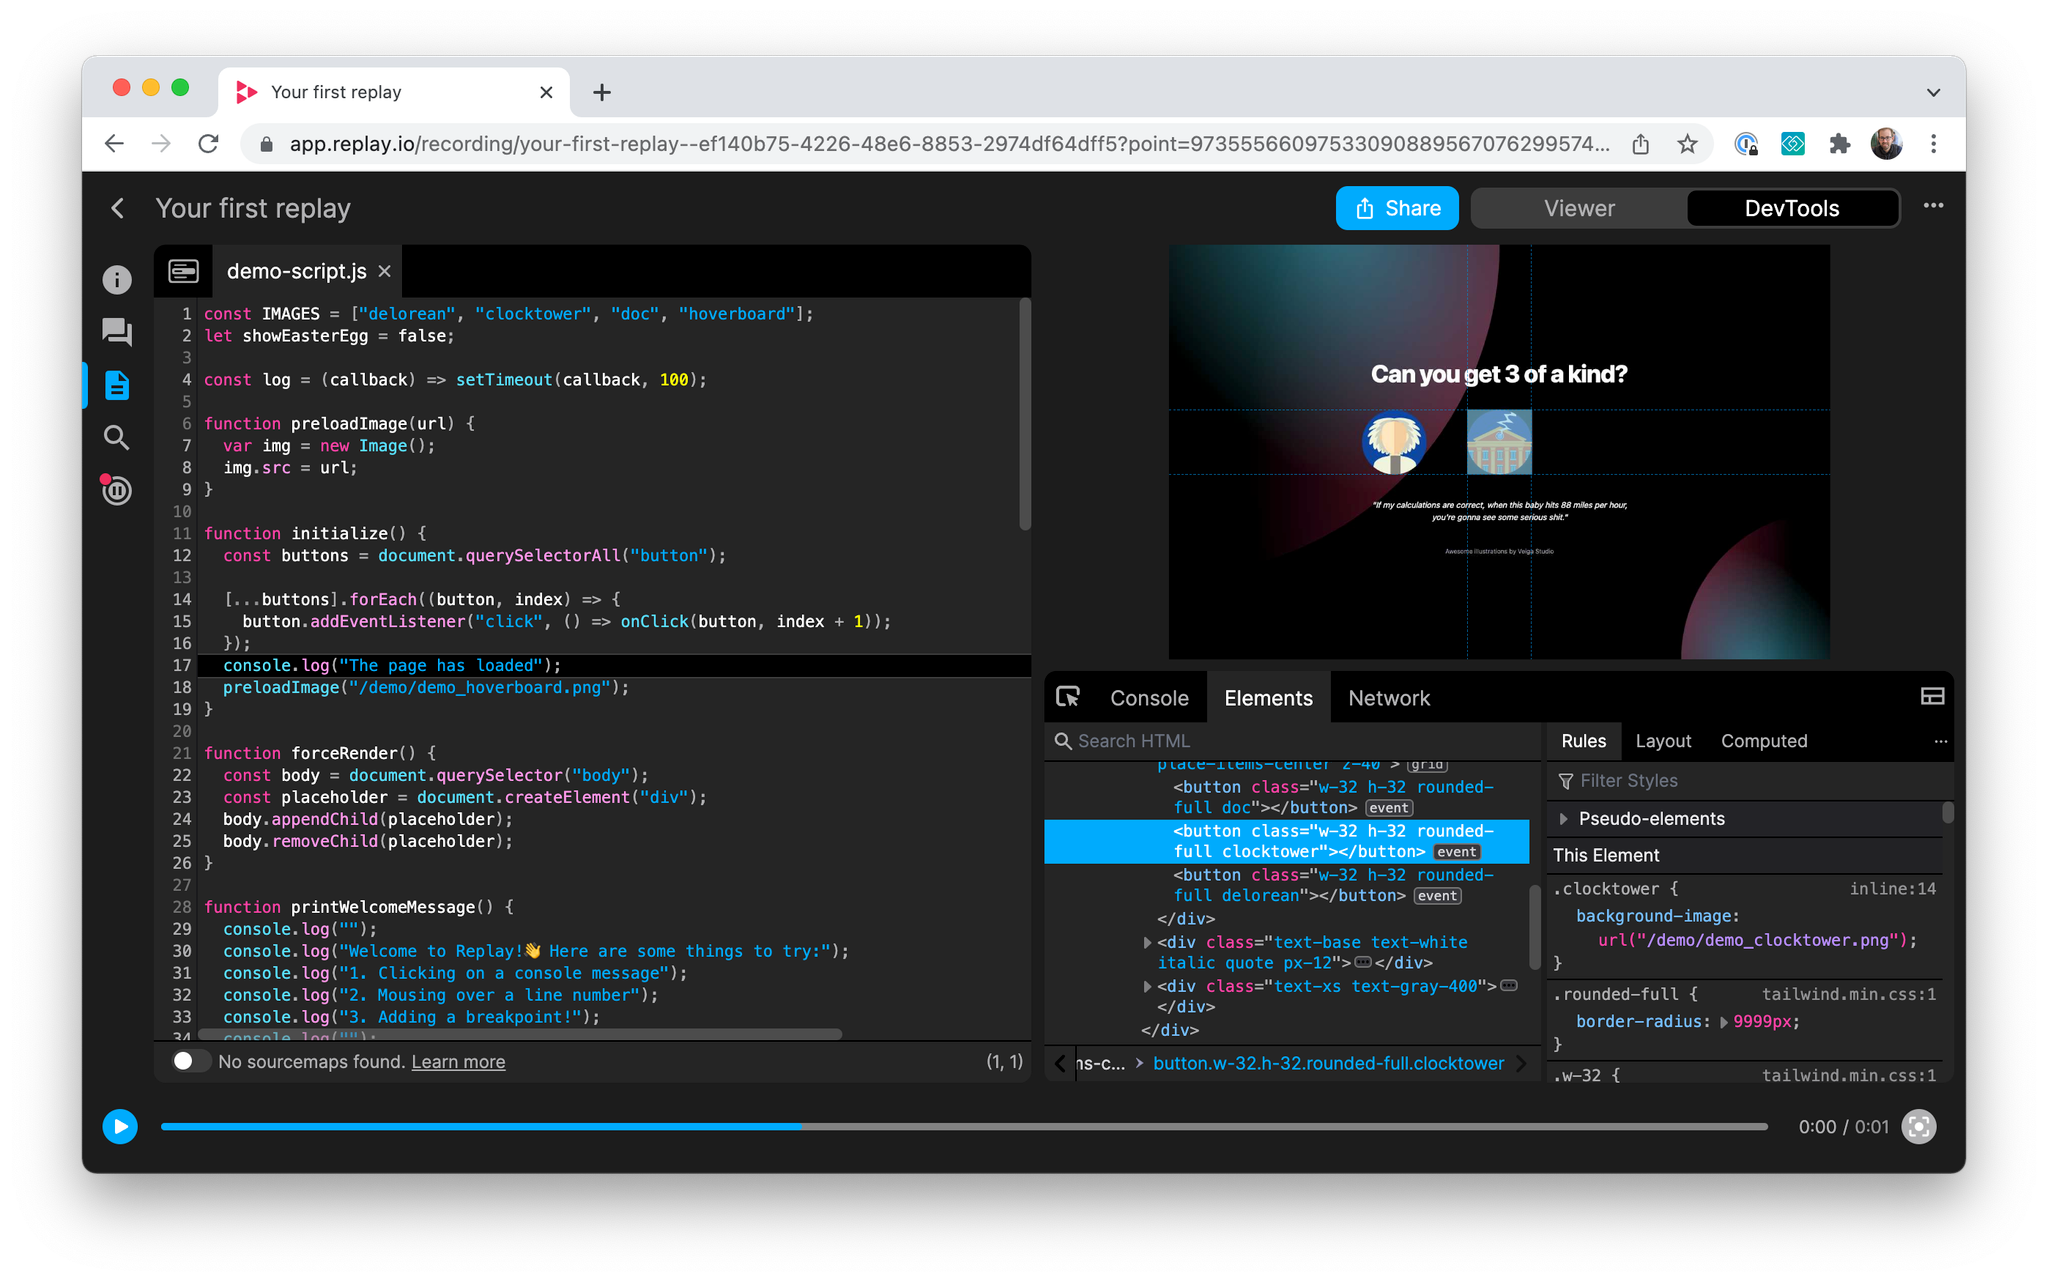This screenshot has height=1282, width=2048.
Task: Open the Pause/Breakpoints debugger icon
Action: pos(116,490)
